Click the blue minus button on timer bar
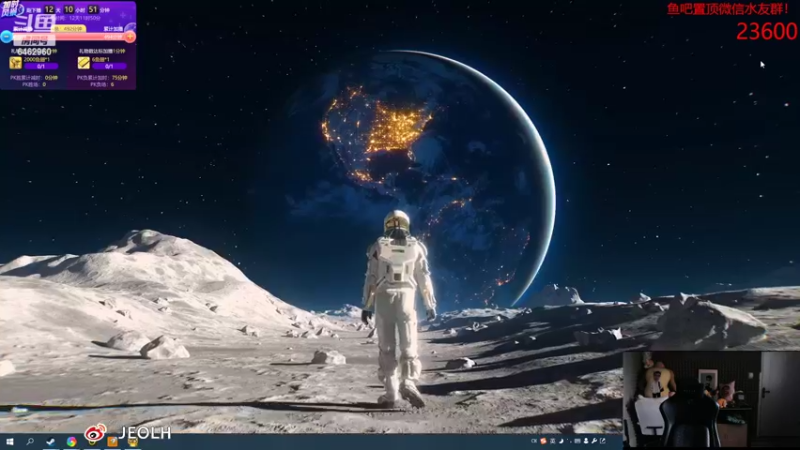Viewport: 800px width, 450px height. click(x=6, y=36)
